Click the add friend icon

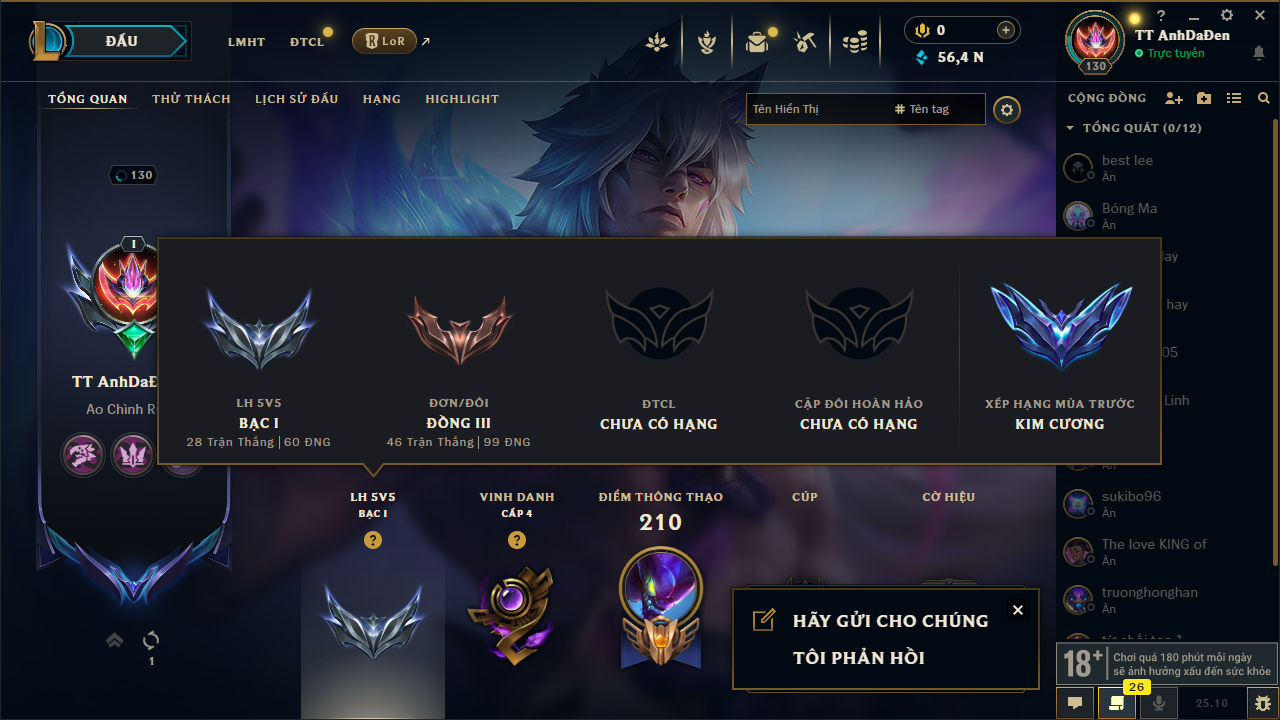click(x=1174, y=98)
